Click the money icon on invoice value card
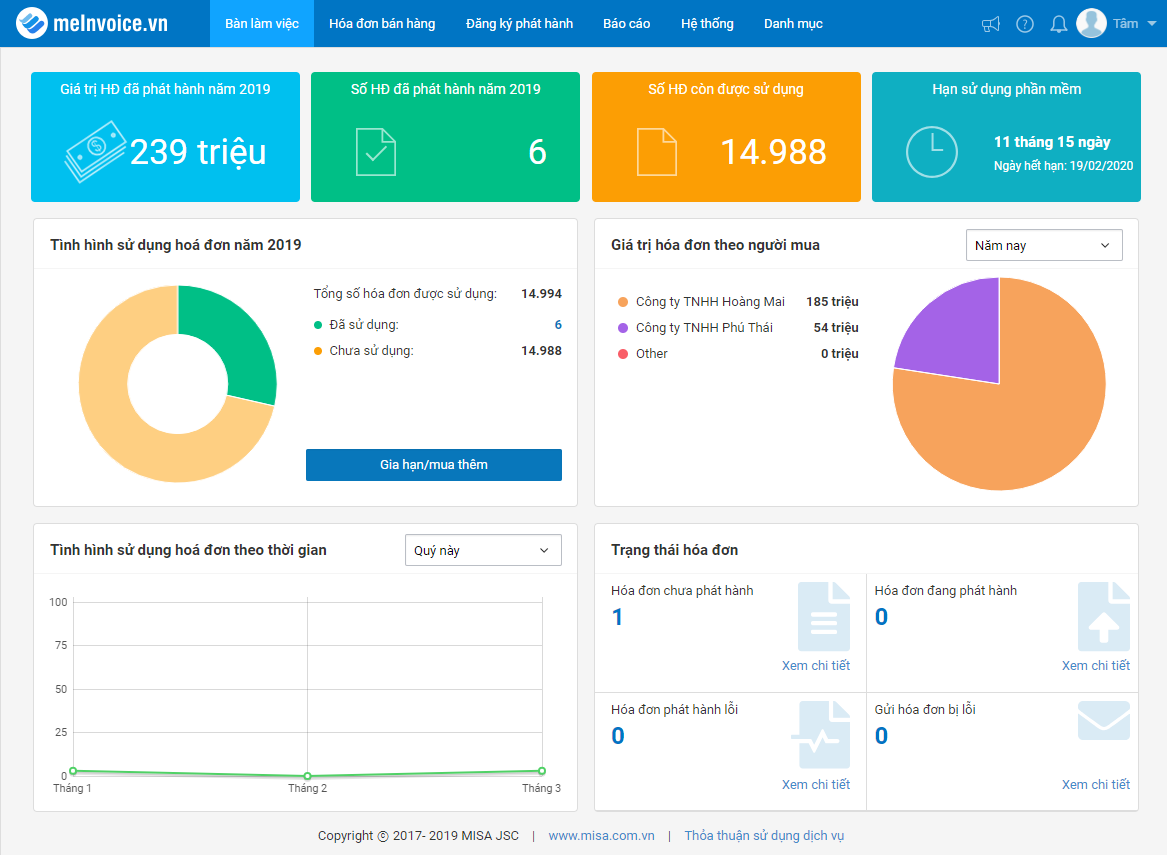 (95, 152)
